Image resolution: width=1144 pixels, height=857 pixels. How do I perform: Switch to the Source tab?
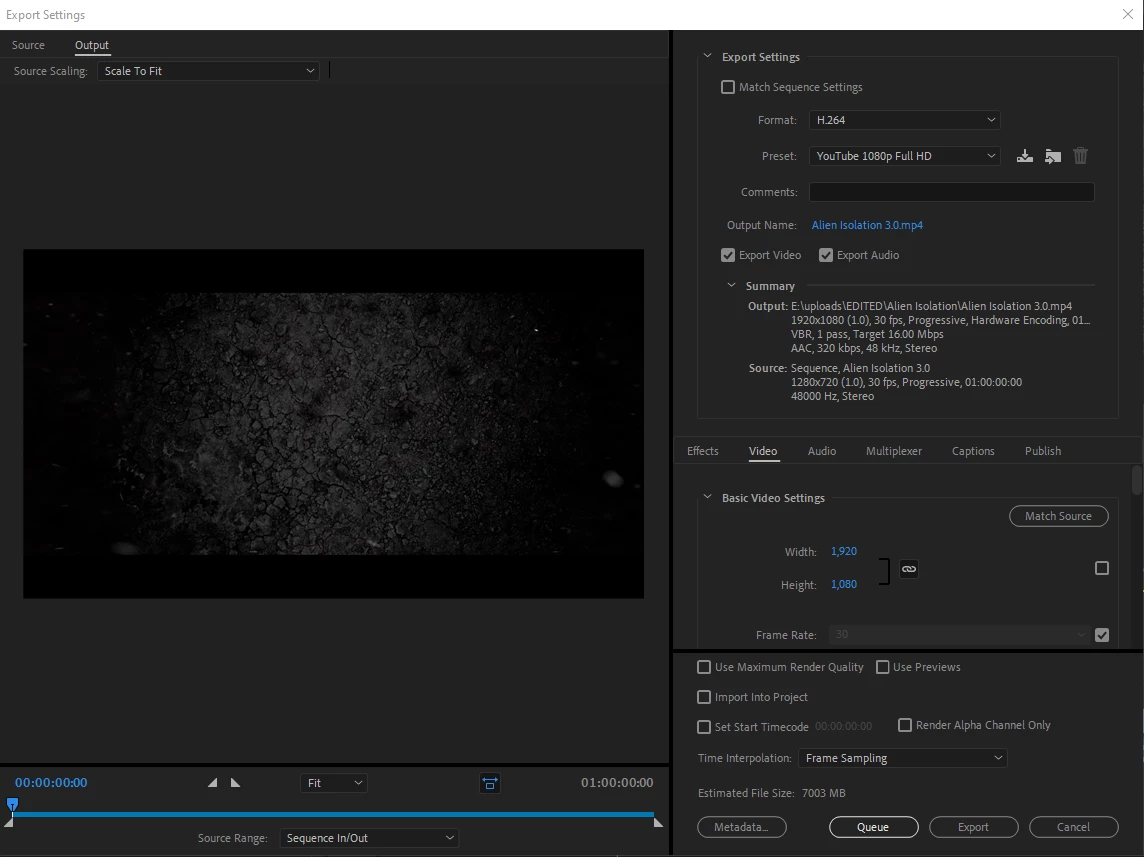[28, 45]
